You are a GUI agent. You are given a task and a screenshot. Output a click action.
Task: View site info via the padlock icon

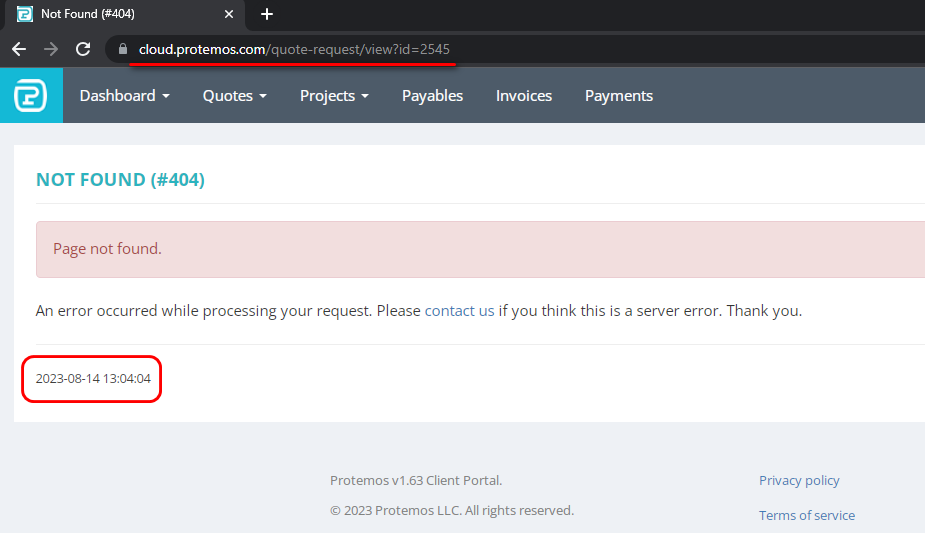point(123,49)
